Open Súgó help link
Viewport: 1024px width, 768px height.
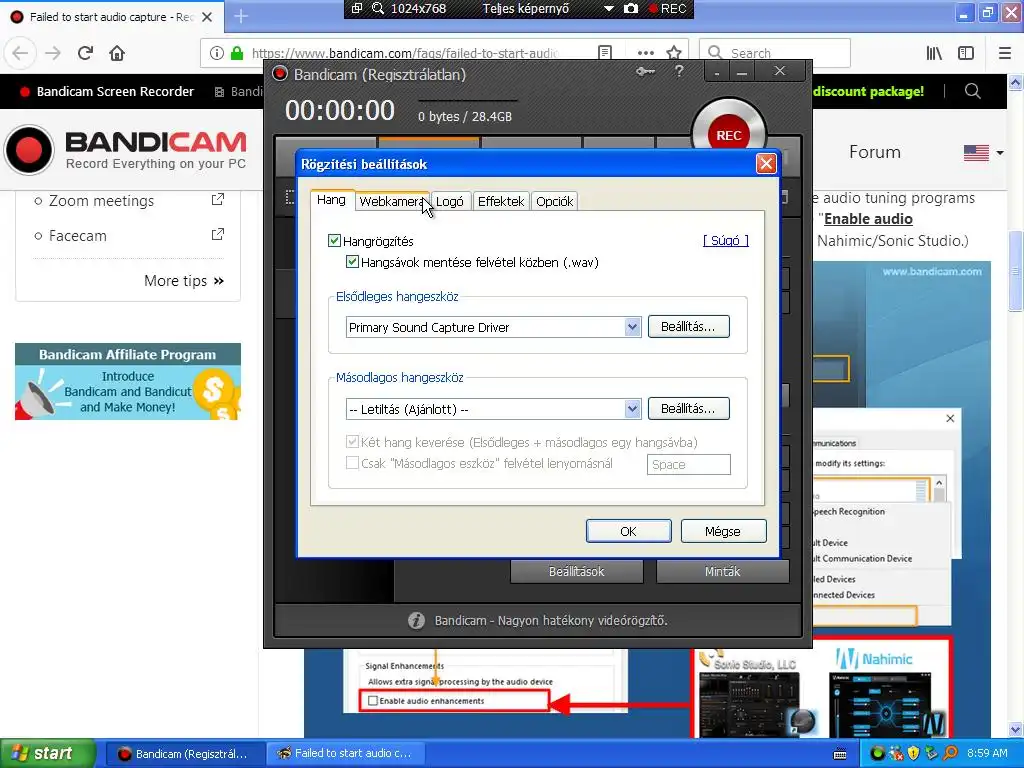(726, 240)
